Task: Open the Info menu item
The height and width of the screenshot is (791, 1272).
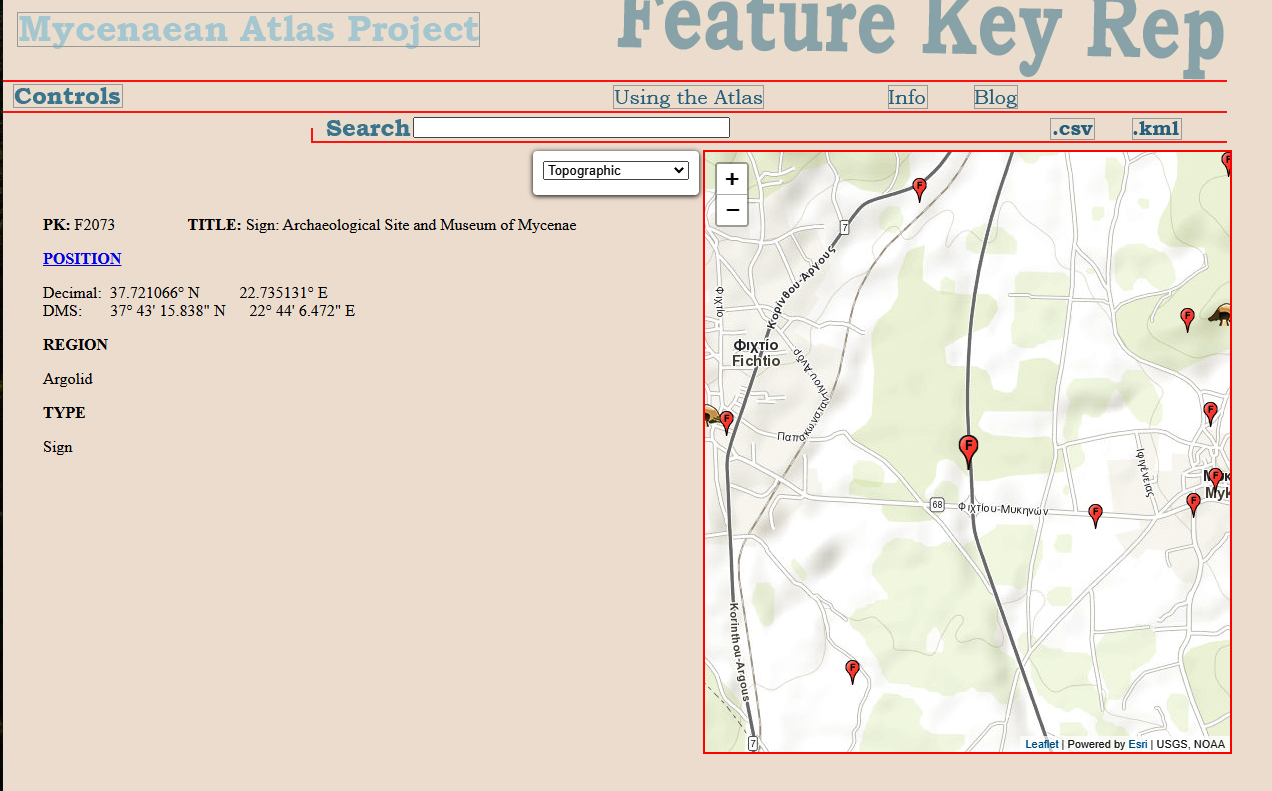Action: pos(907,97)
